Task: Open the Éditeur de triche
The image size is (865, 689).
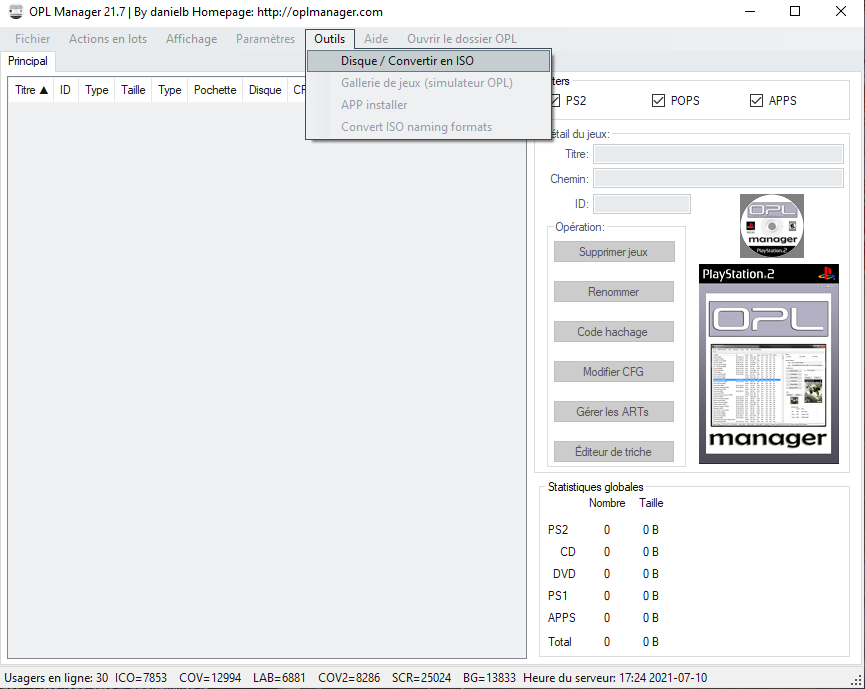Action: (x=613, y=452)
